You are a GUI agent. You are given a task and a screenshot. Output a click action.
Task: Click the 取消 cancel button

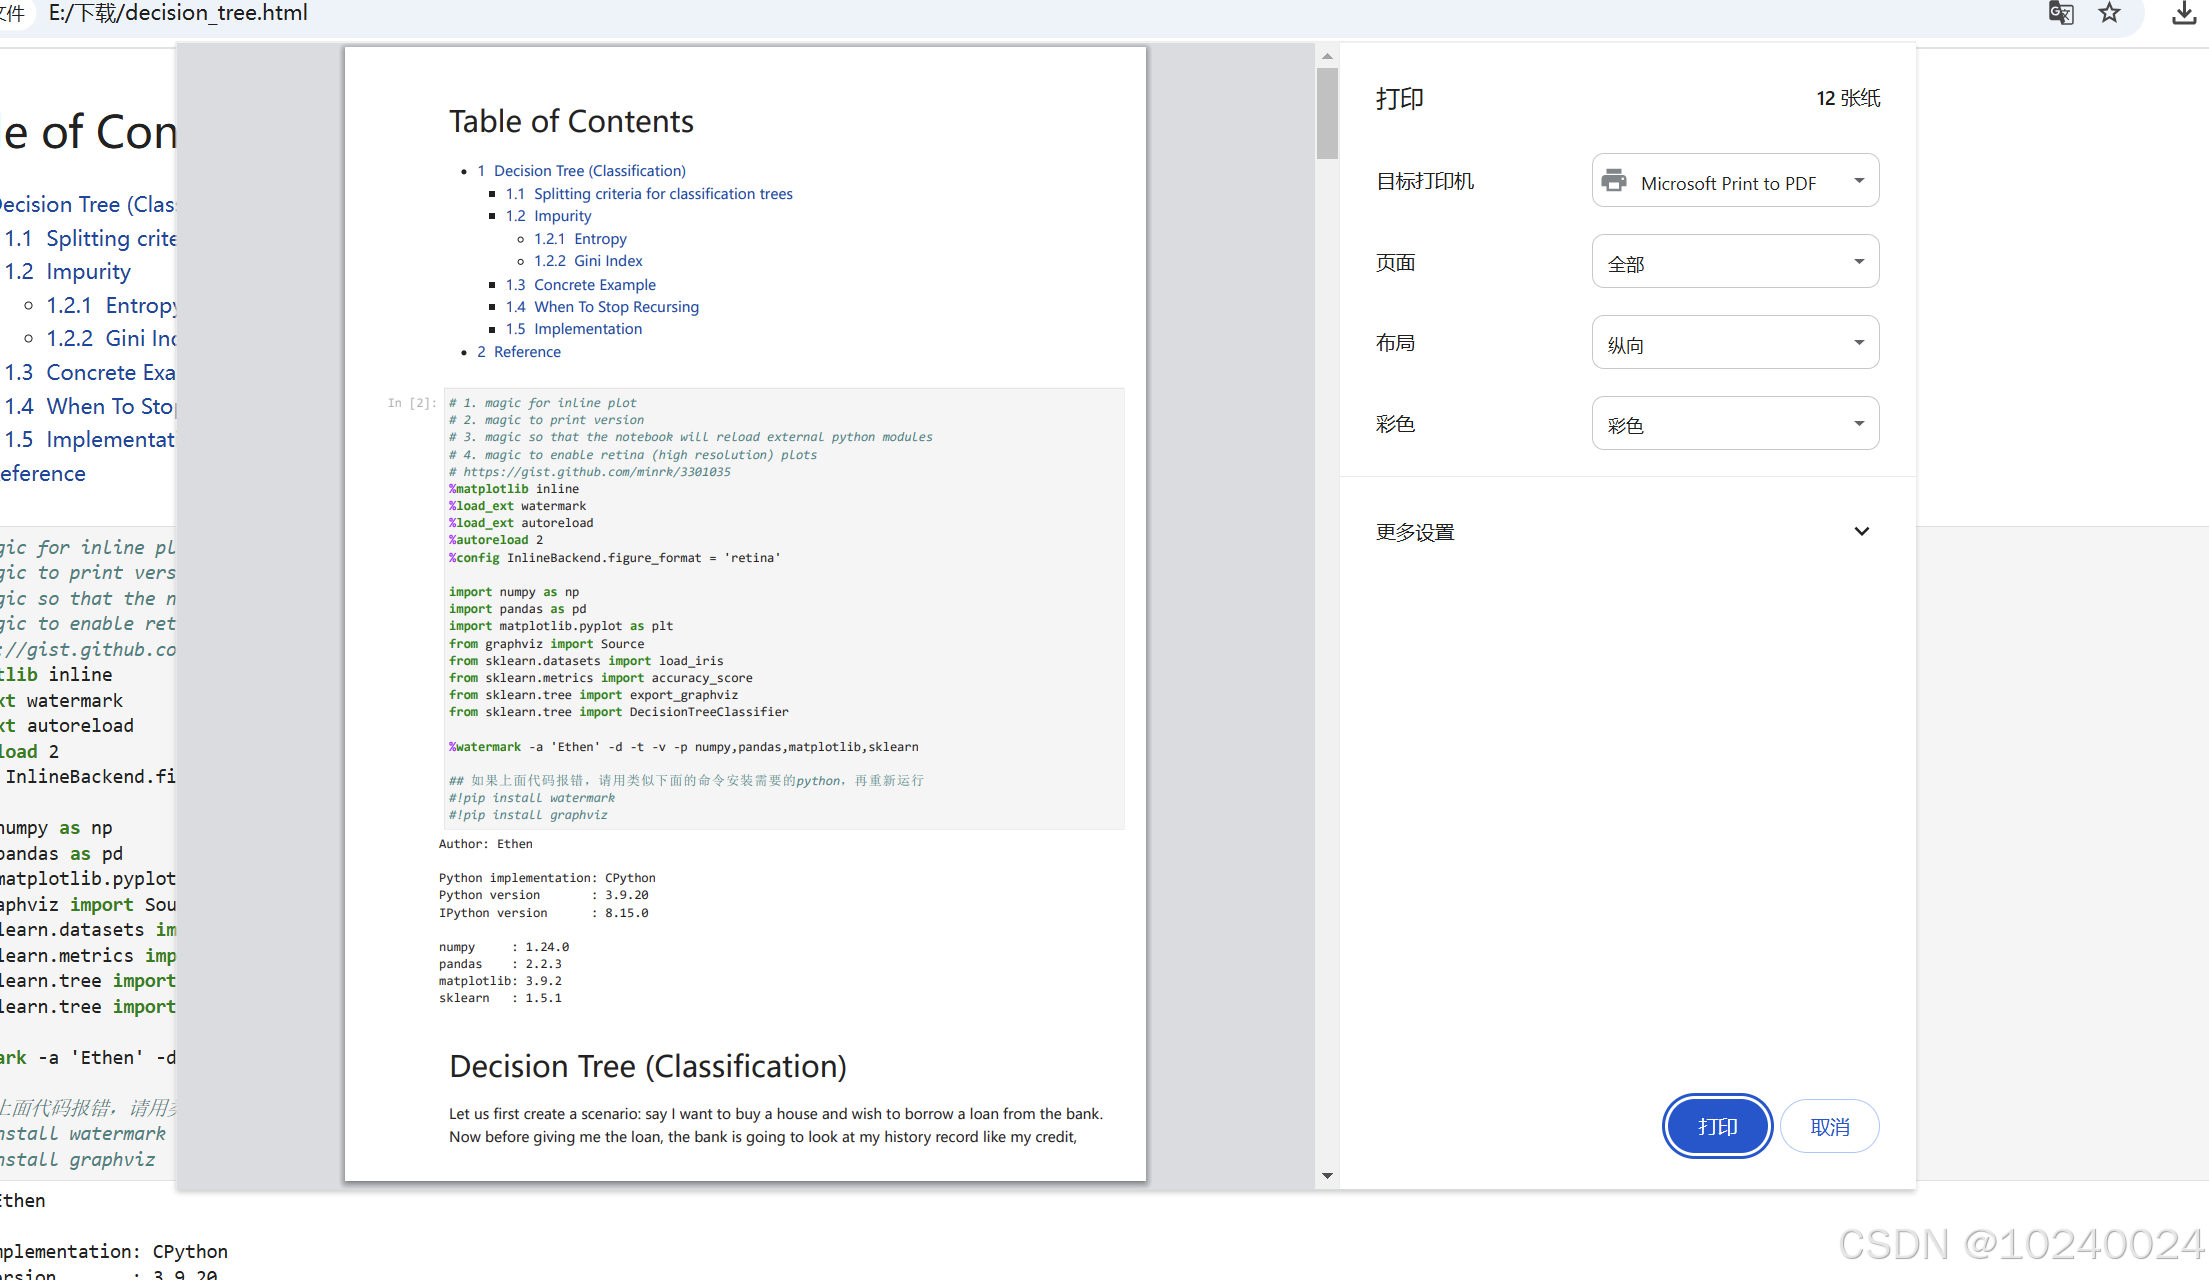tap(1829, 1126)
